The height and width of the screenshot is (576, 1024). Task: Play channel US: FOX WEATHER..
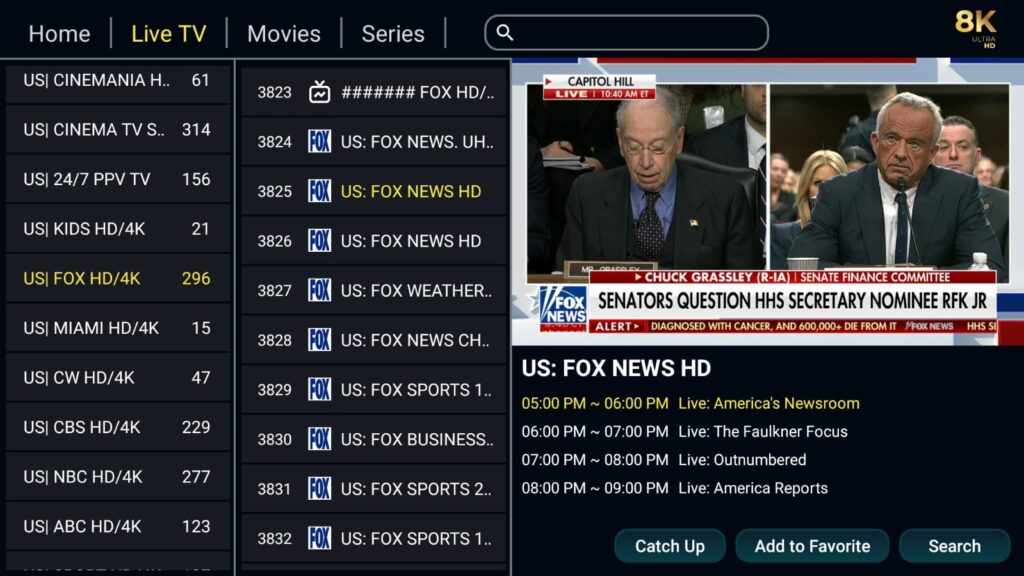pyautogui.click(x=374, y=291)
